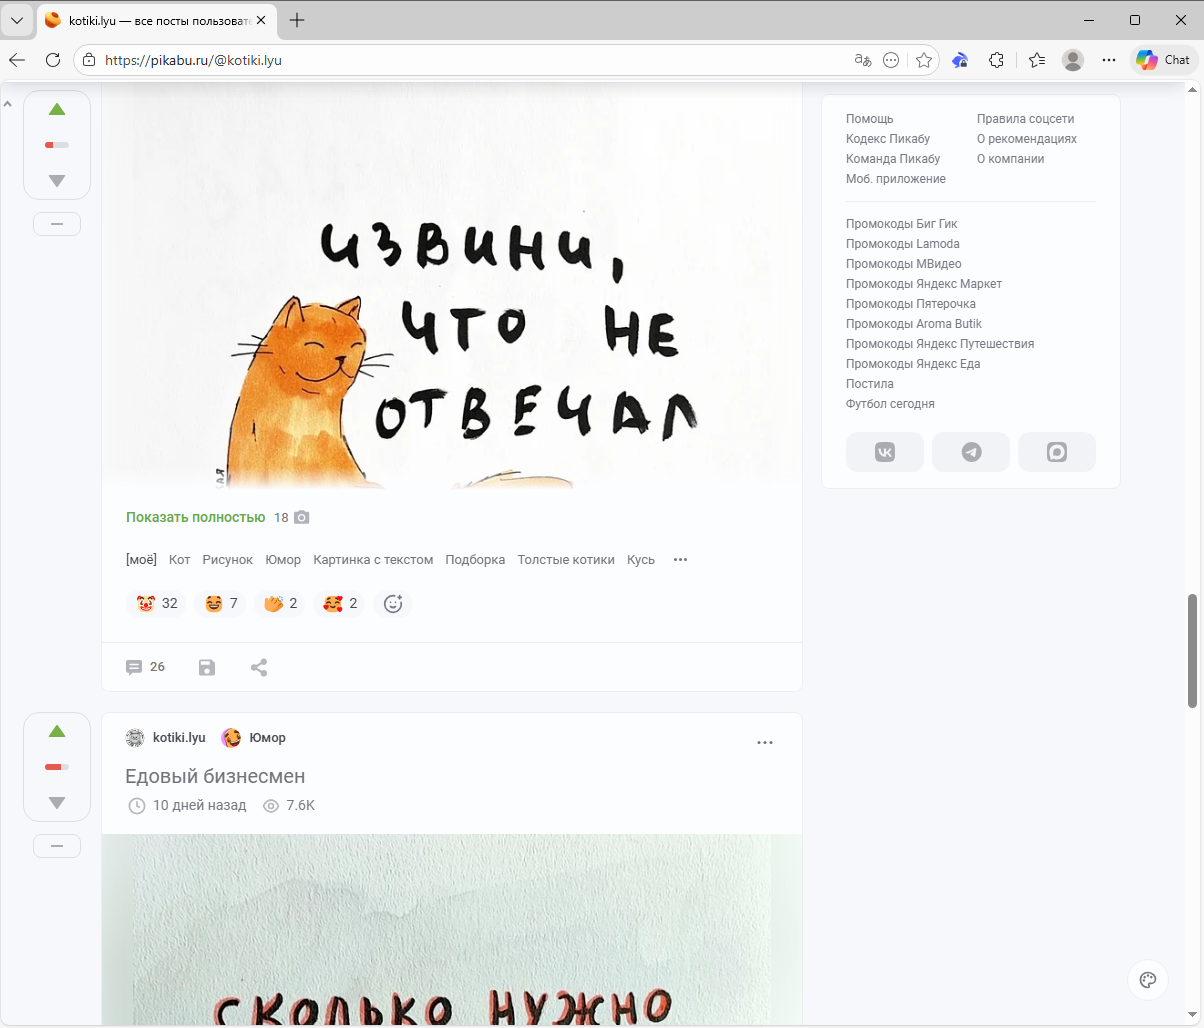The height and width of the screenshot is (1028, 1204).
Task: Open the Помощь link
Action: [x=870, y=119]
